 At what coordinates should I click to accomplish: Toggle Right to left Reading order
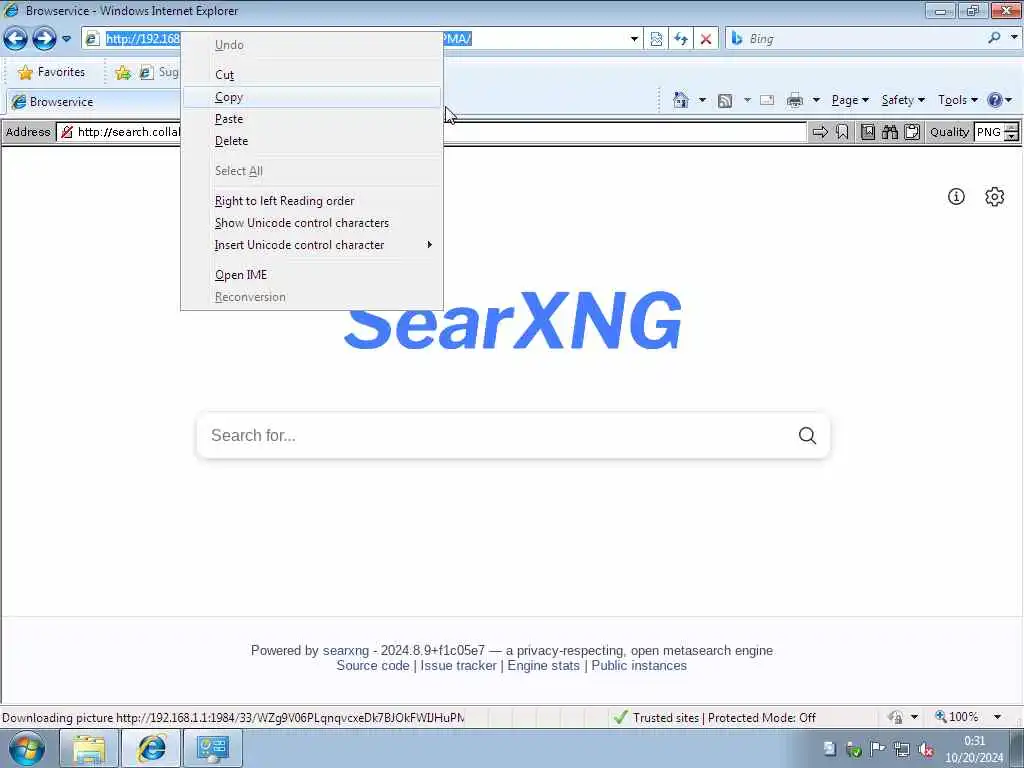(x=312, y=201)
